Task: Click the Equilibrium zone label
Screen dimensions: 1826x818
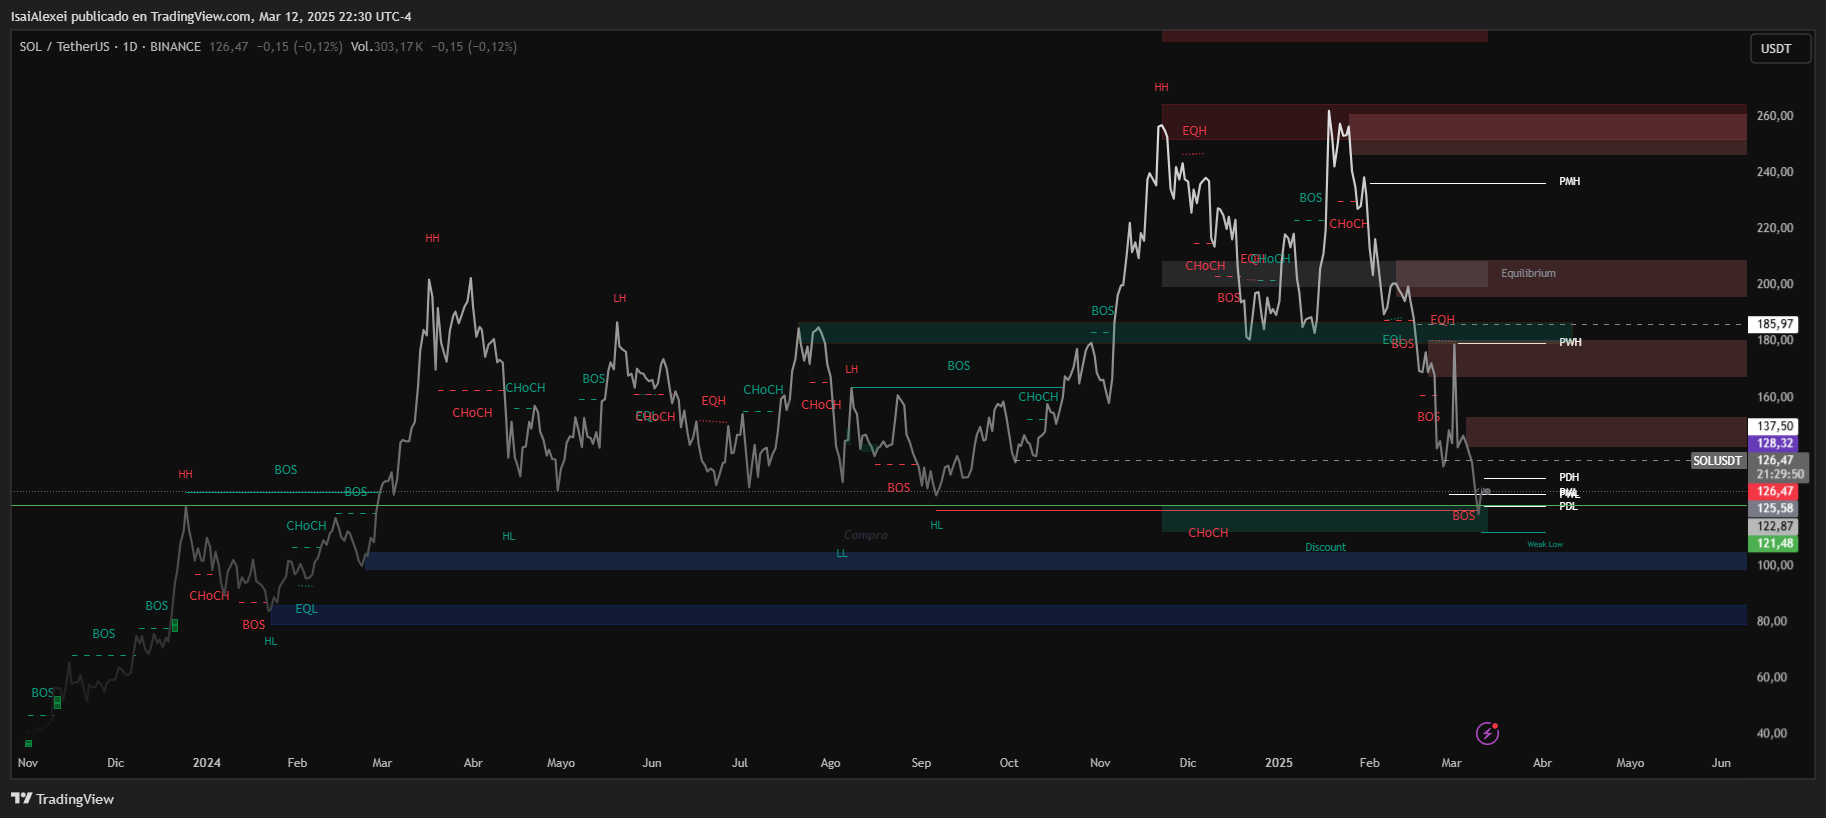Action: (1528, 273)
